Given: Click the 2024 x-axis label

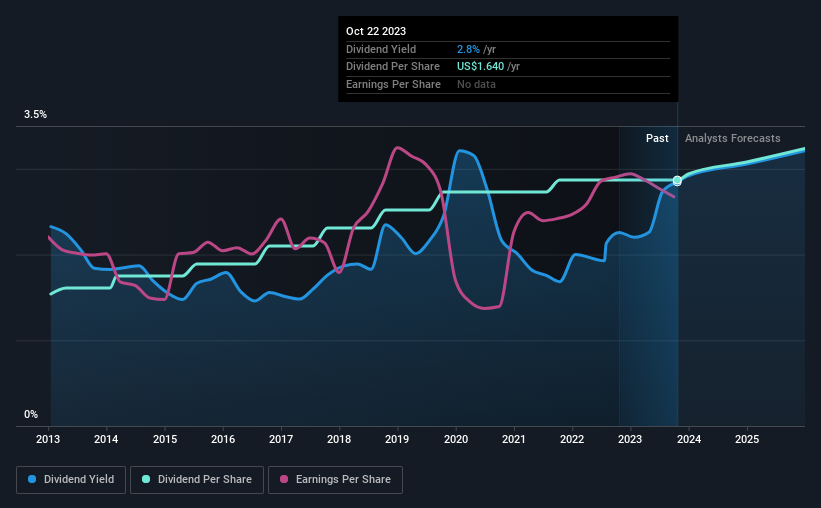Looking at the screenshot, I should pos(689,439).
